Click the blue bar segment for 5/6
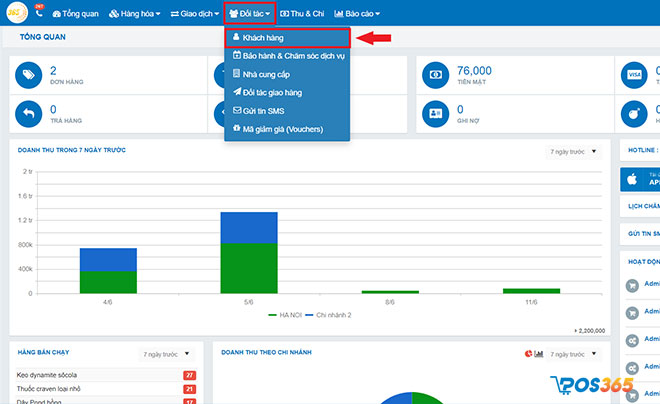Screen dimensions: 660x404 tap(249, 228)
